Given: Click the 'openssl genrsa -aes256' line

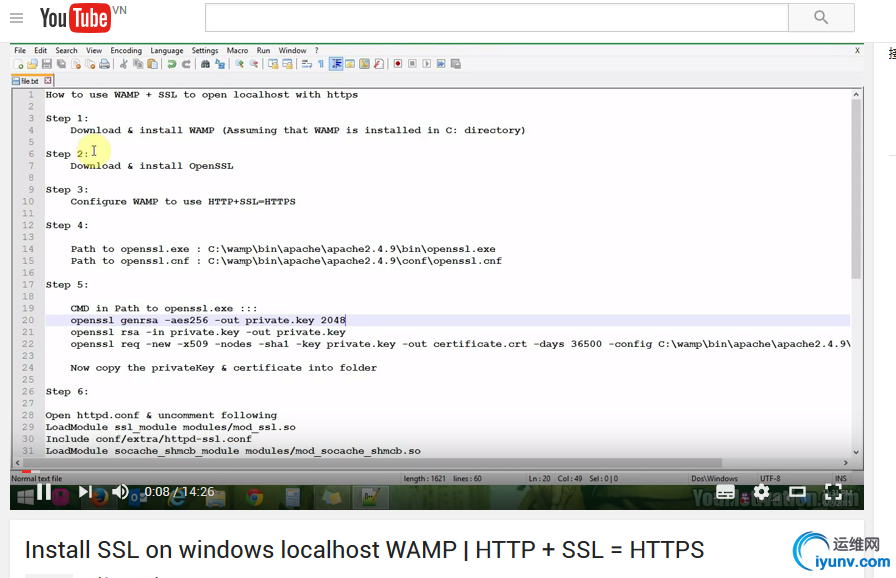Looking at the screenshot, I should point(208,320).
